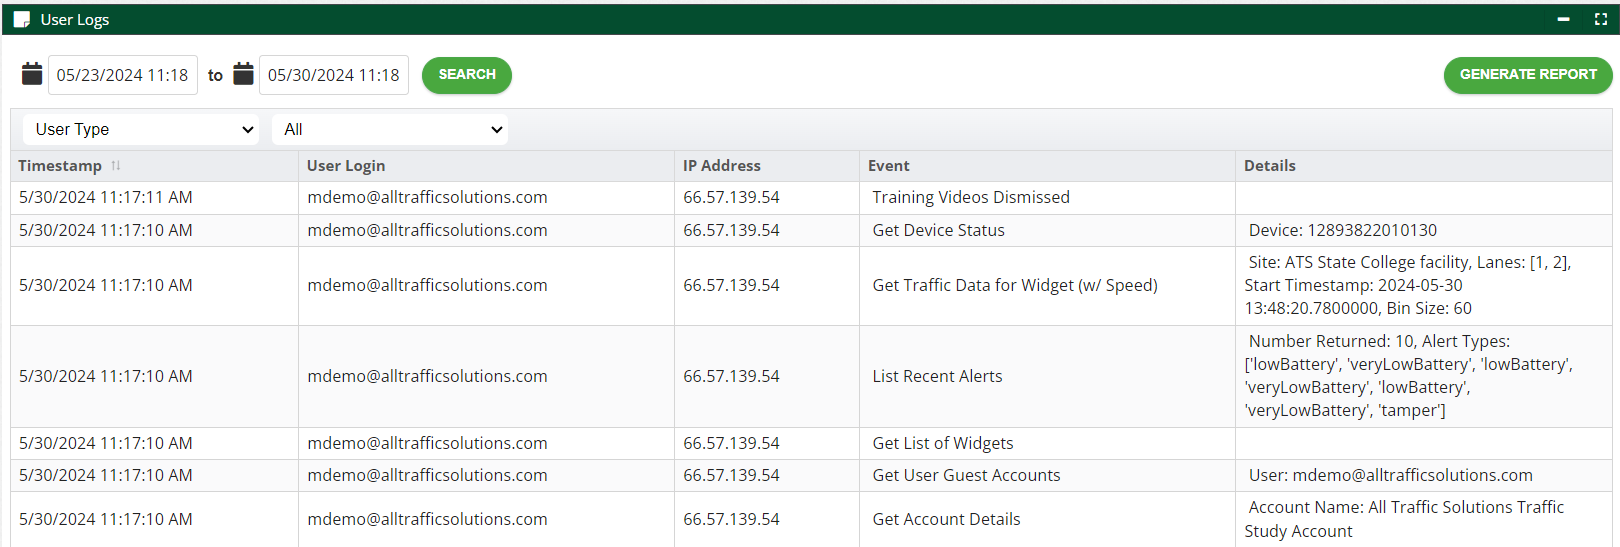Viewport: 1620px width, 547px height.
Task: Select the Get Account Details row
Action: click(x=946, y=519)
